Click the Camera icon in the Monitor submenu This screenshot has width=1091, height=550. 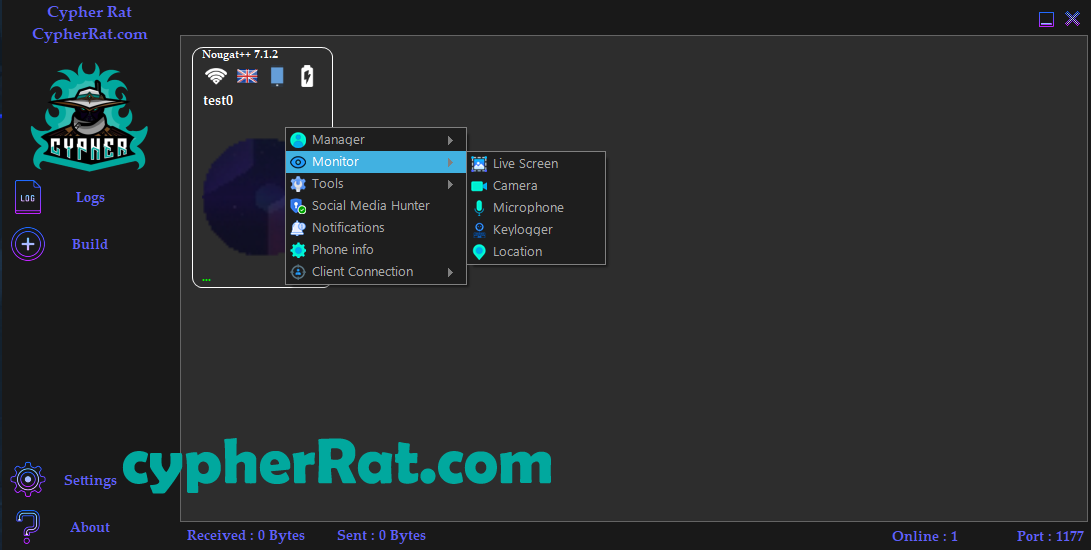(479, 186)
